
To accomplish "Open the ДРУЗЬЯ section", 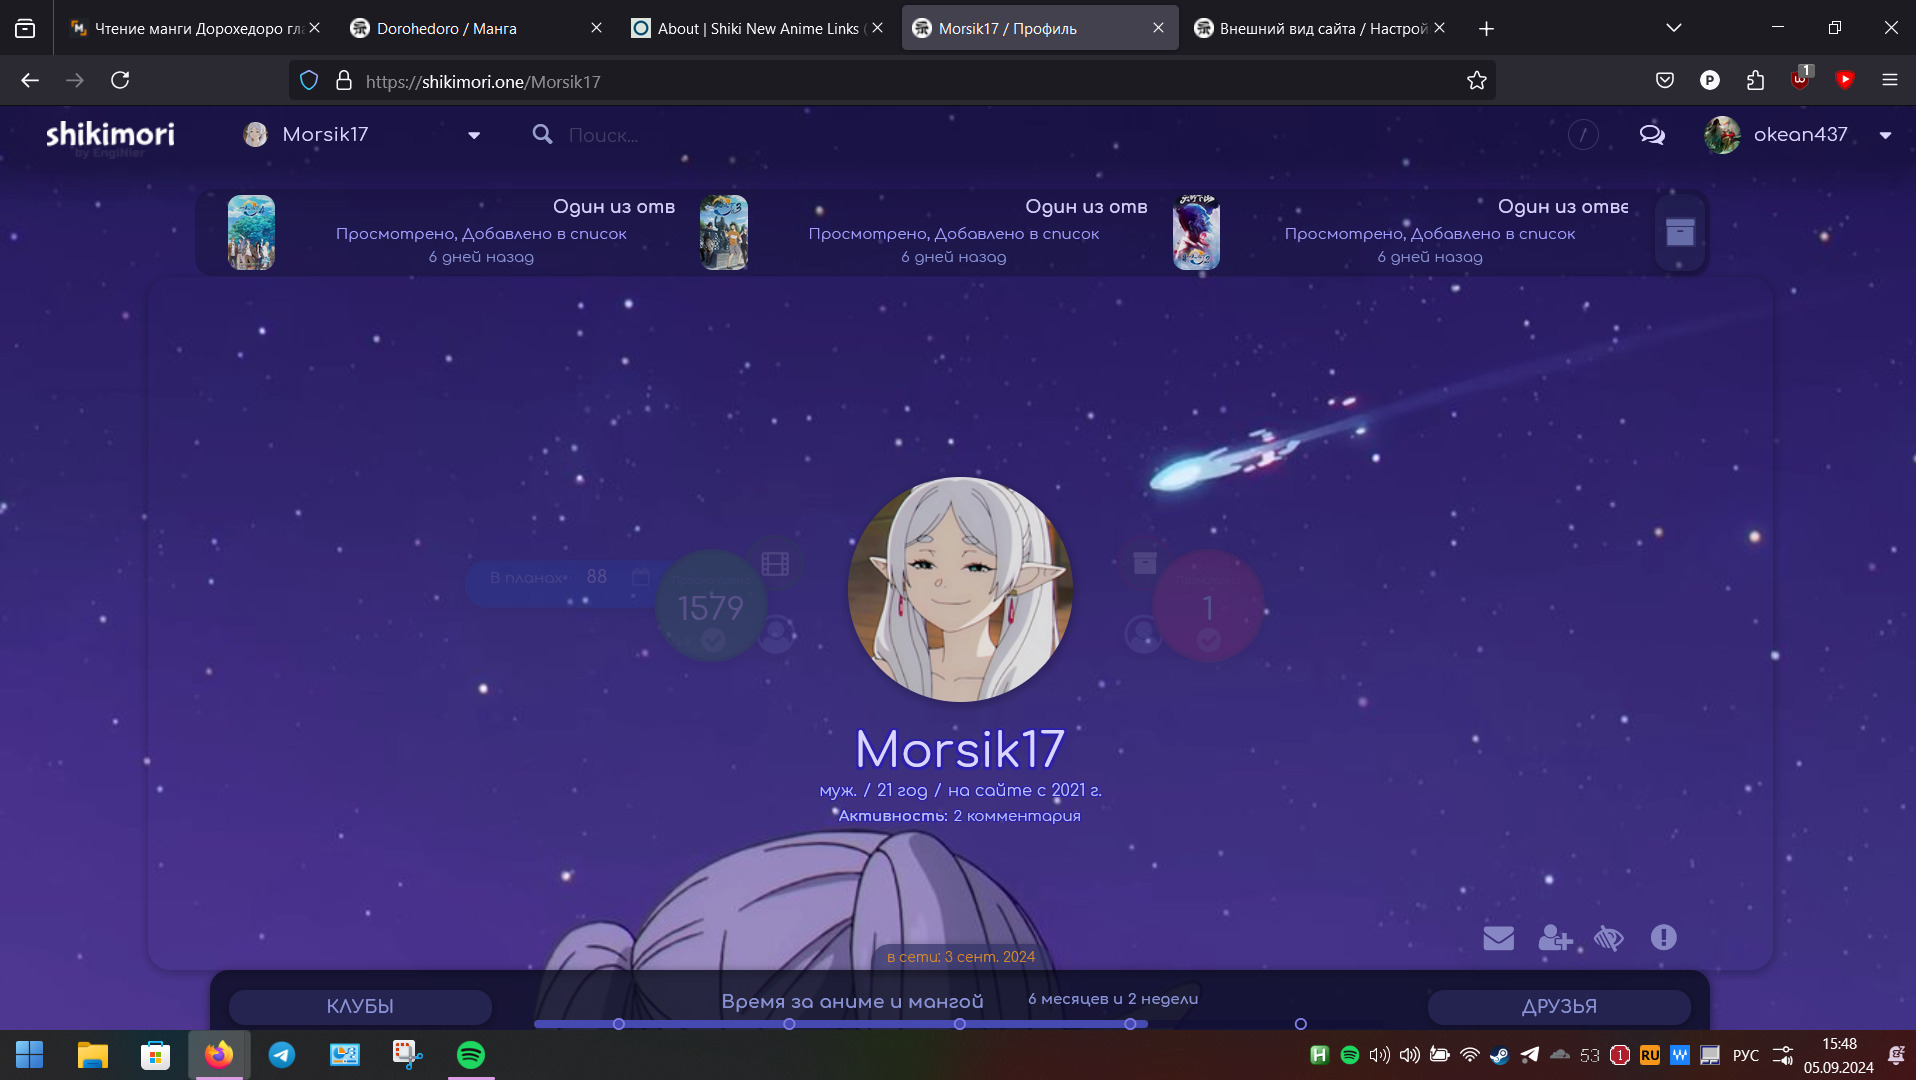I will (1559, 1006).
